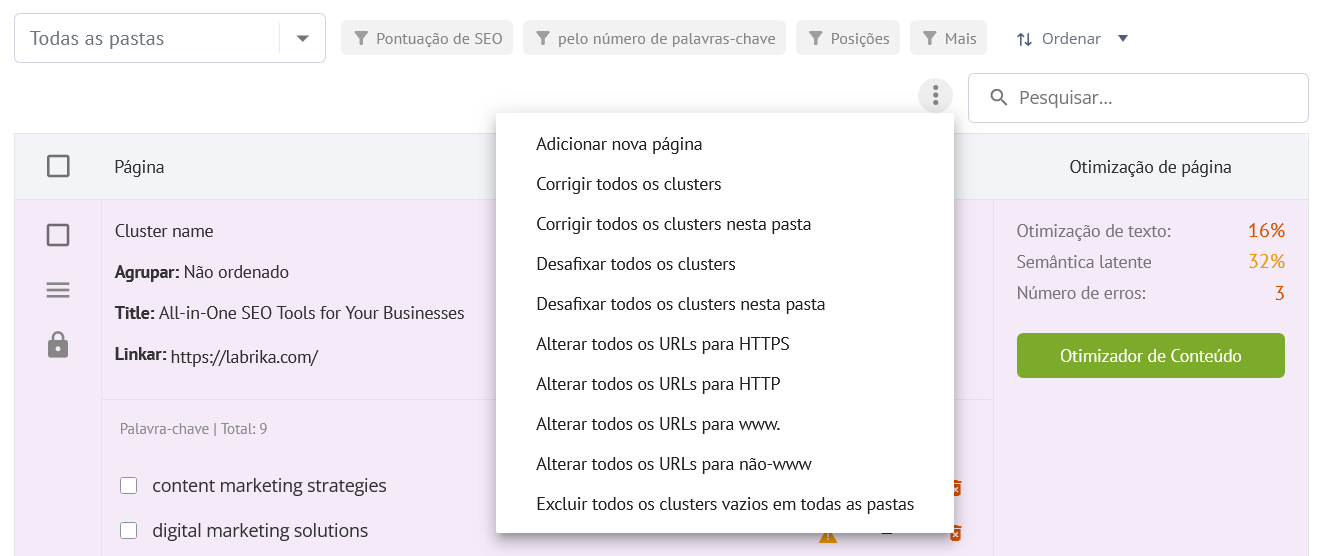Image resolution: width=1323 pixels, height=556 pixels.
Task: Tick the Cluster name row checkbox
Action: pos(58,235)
